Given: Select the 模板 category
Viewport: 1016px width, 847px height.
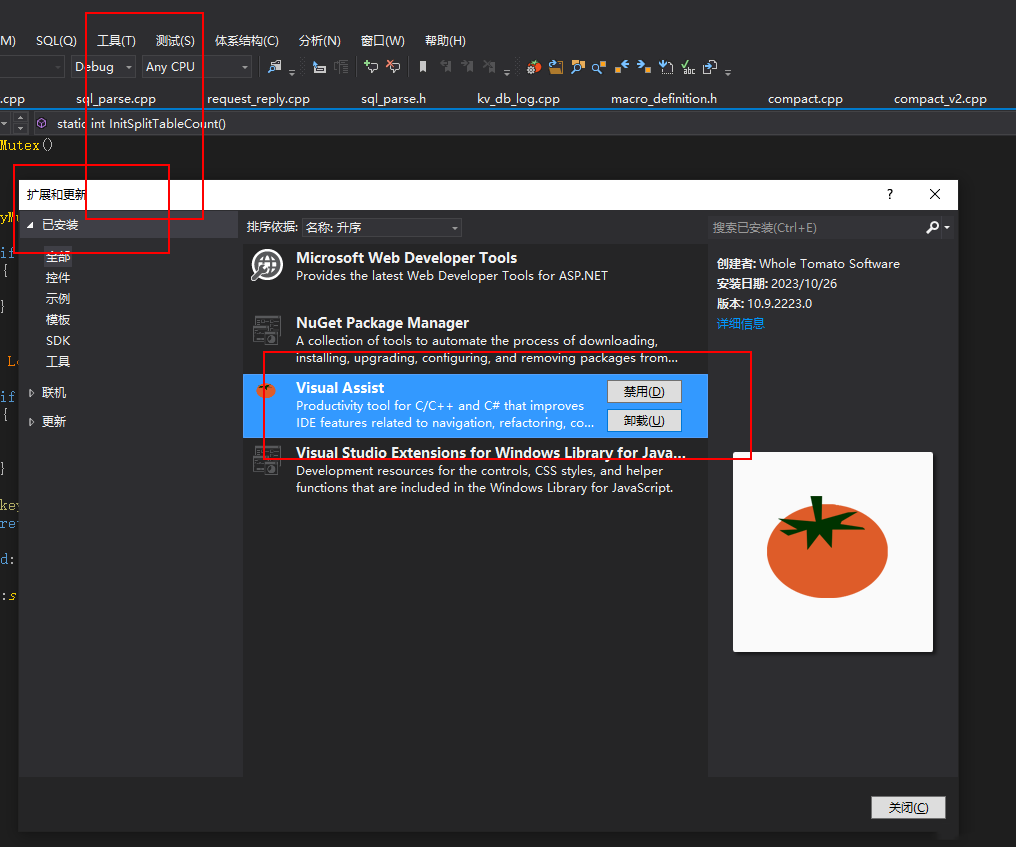Looking at the screenshot, I should tap(58, 319).
